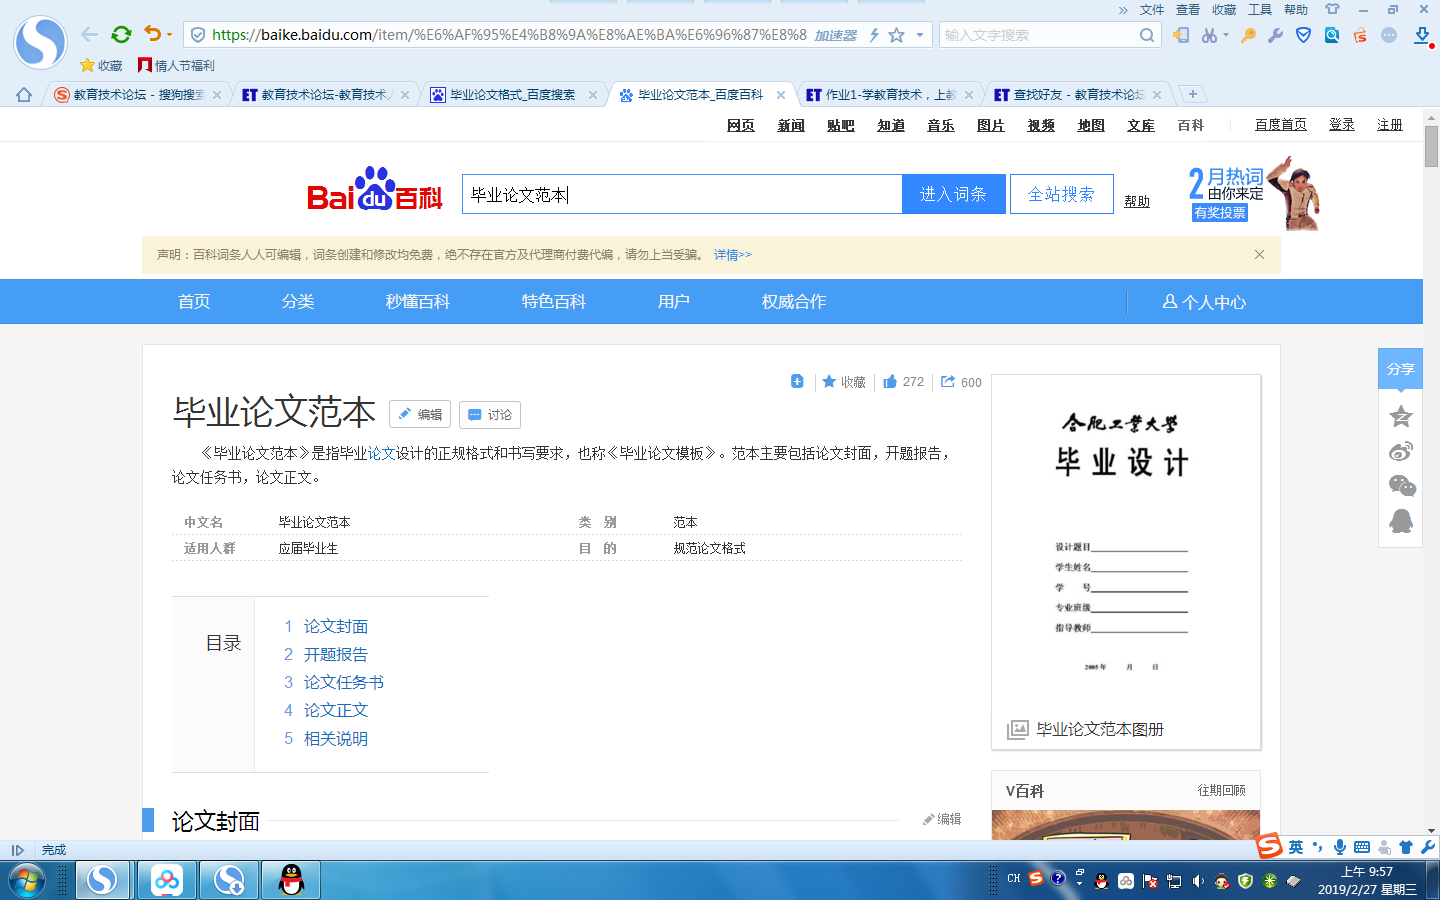
Task: Open the 工具 menu
Action: click(x=1260, y=9)
